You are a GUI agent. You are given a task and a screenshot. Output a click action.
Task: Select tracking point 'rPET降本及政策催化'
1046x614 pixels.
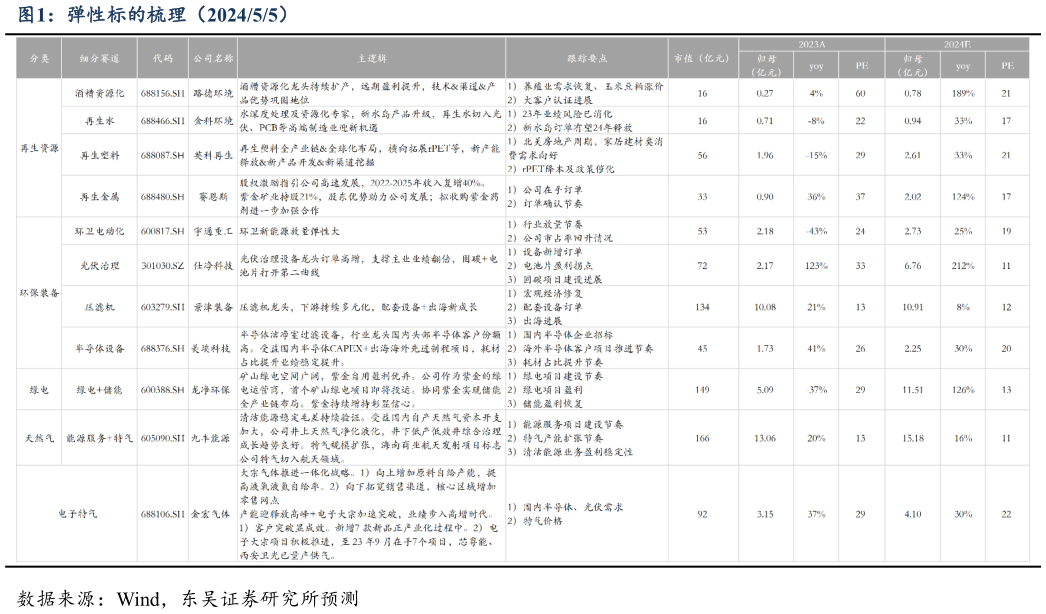coord(561,170)
